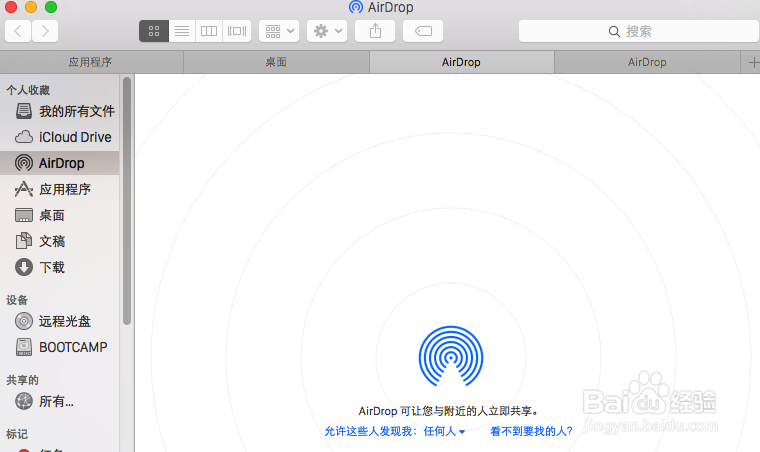Click the BOOTCAMP drive icon

coord(24,347)
